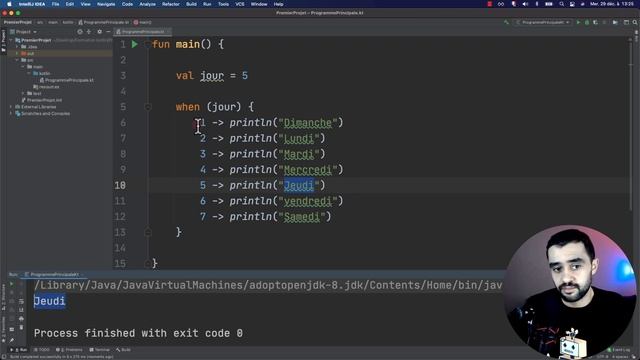Open the Problems tool window tab
640x360 pixels.
click(x=69, y=350)
